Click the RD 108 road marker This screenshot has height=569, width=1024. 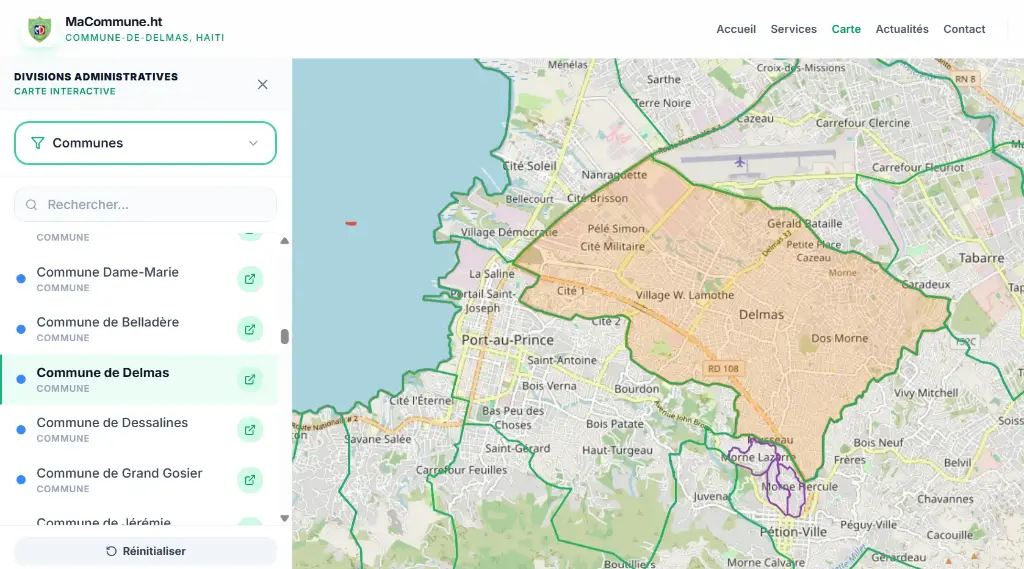[x=723, y=368]
